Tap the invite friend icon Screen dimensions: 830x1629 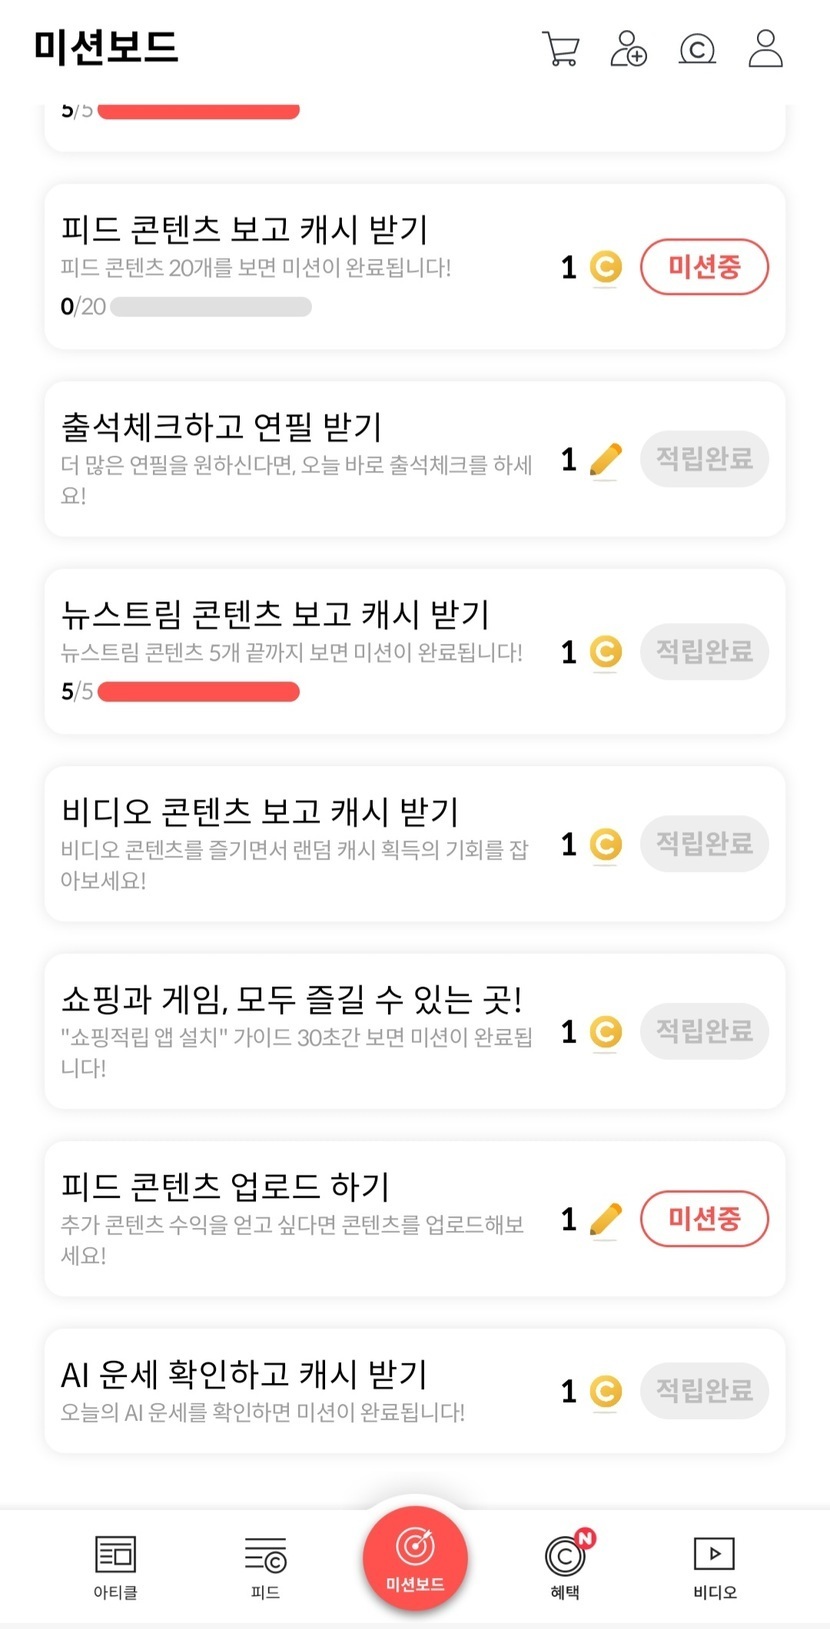point(628,48)
